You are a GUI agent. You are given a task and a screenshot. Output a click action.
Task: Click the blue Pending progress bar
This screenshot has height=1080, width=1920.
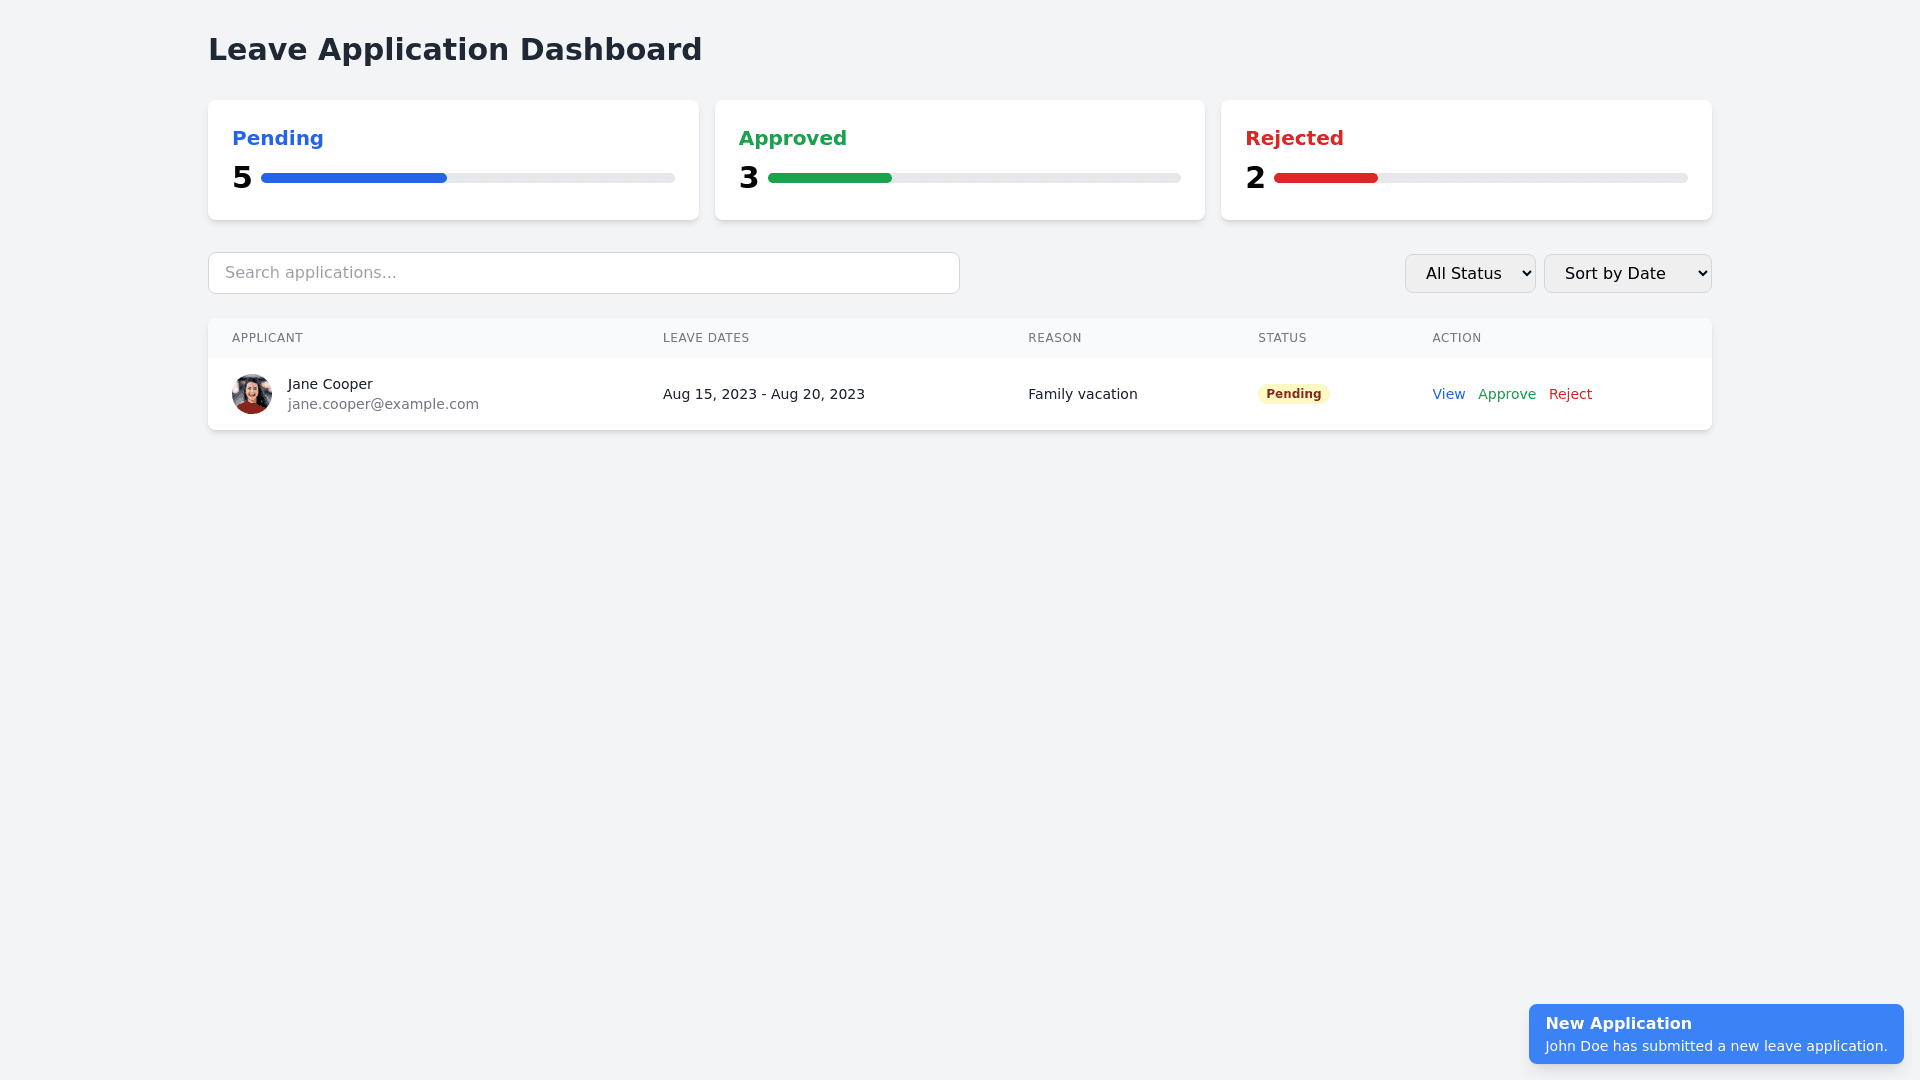tap(354, 178)
